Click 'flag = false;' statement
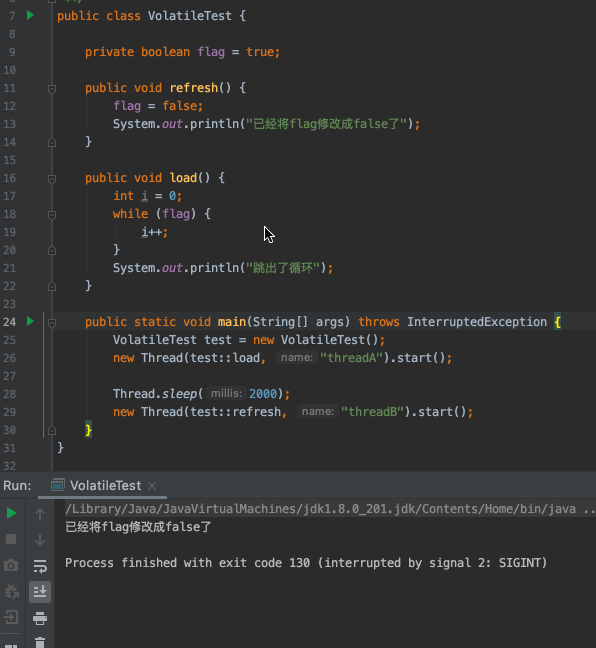 coord(158,106)
